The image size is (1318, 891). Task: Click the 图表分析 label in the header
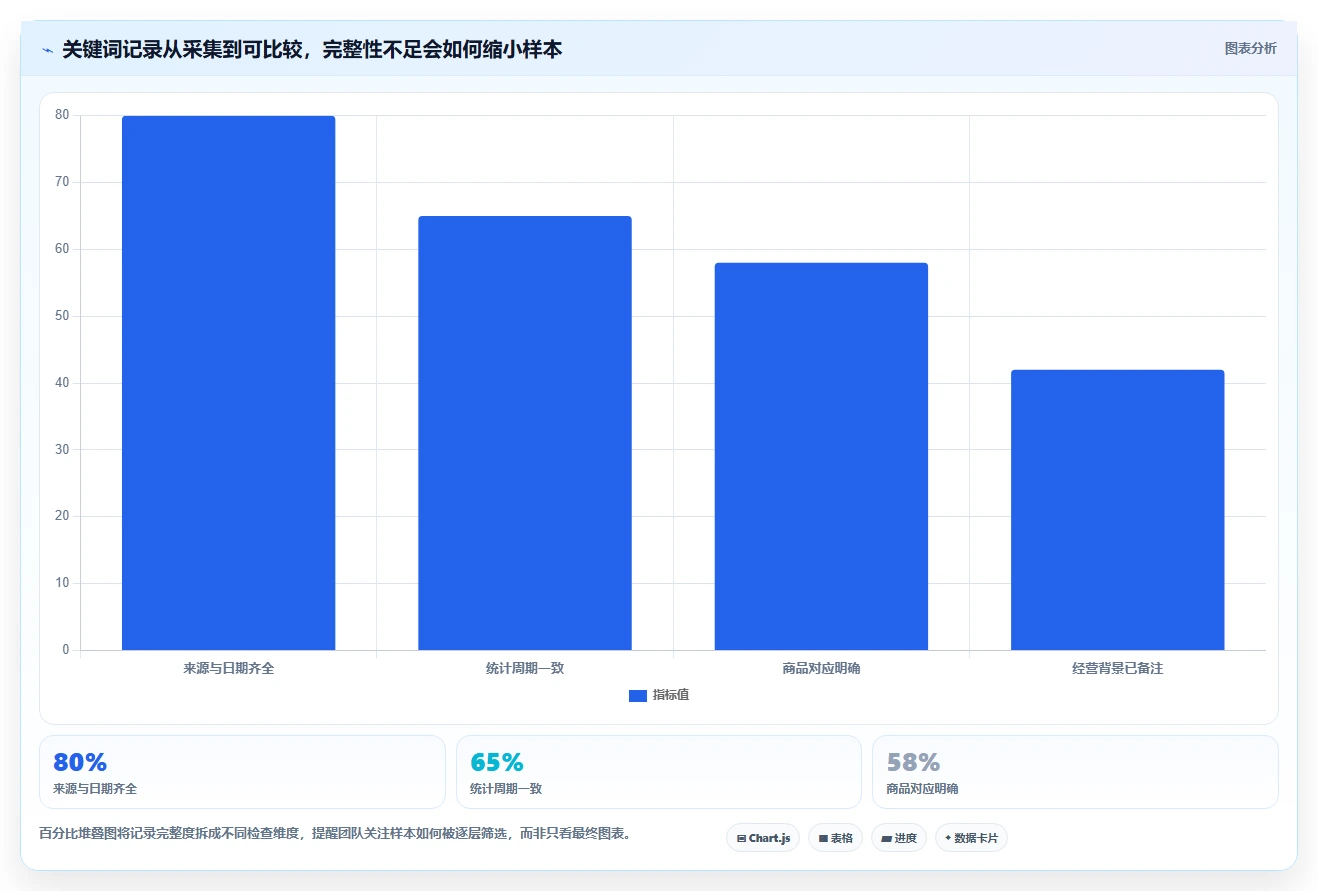[1250, 48]
